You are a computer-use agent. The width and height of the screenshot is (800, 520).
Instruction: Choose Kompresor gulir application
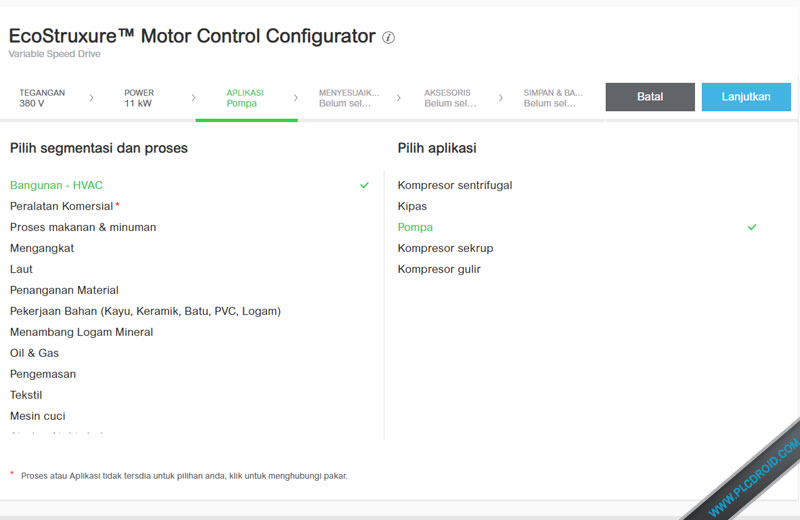coord(439,269)
